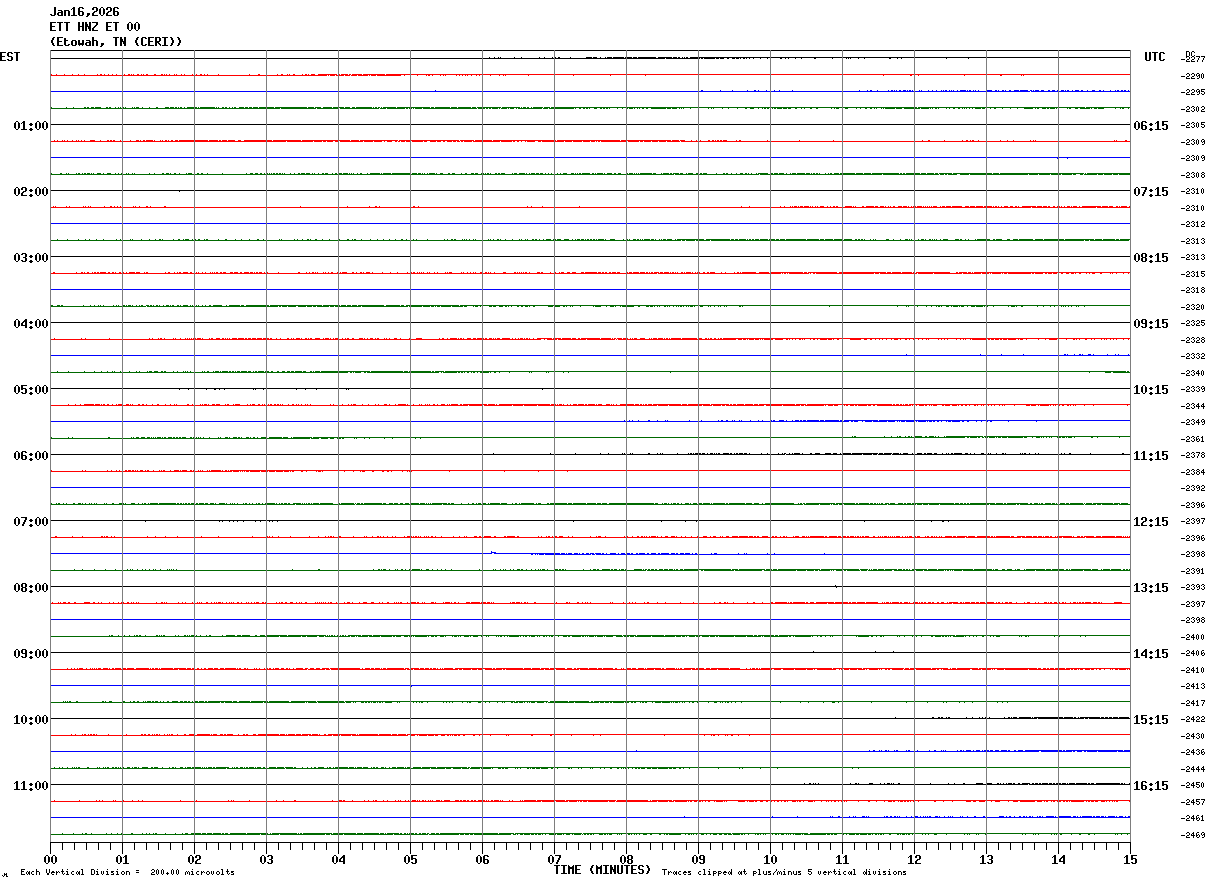Select the 12:15 UTC row label
This screenshot has height=886, width=1210.
1150,522
